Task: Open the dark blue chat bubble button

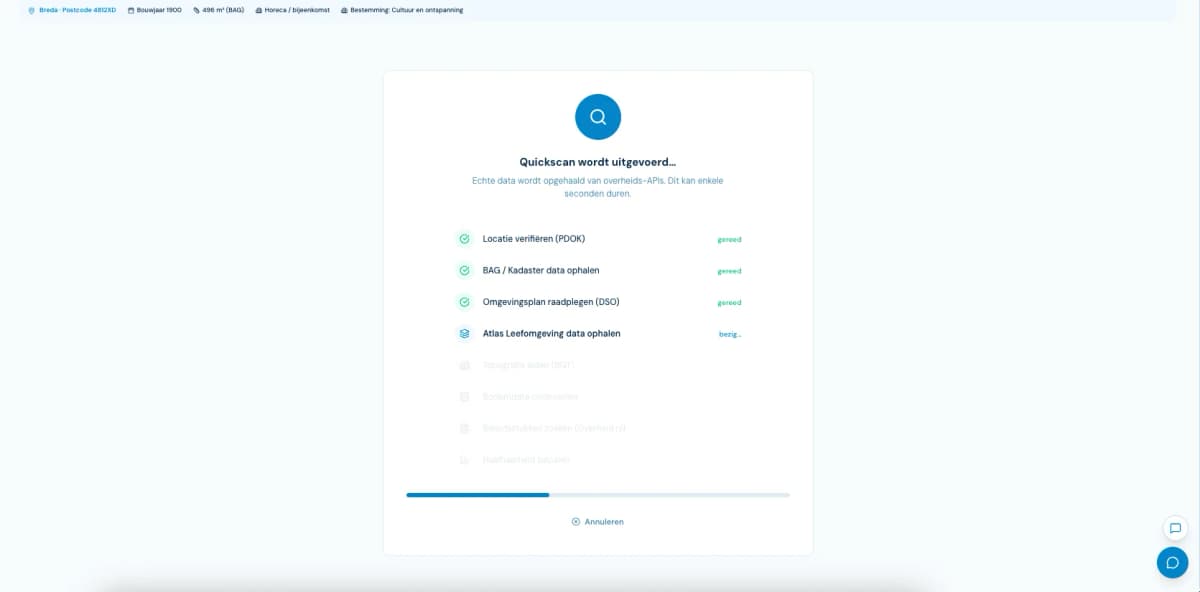Action: (x=1172, y=562)
